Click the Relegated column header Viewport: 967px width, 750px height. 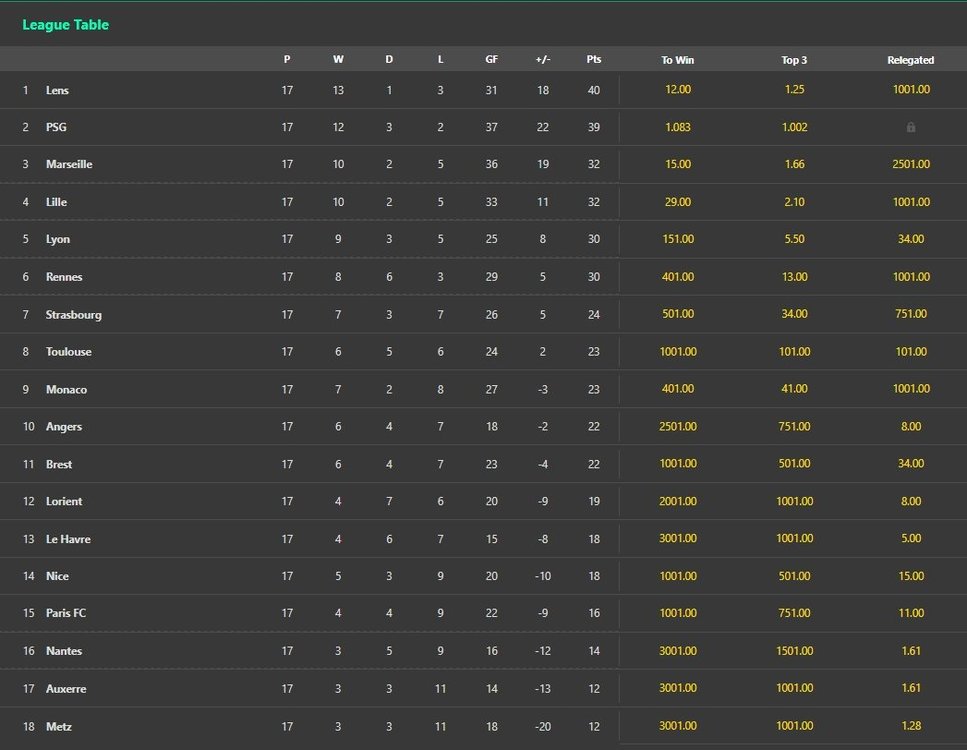(x=910, y=60)
